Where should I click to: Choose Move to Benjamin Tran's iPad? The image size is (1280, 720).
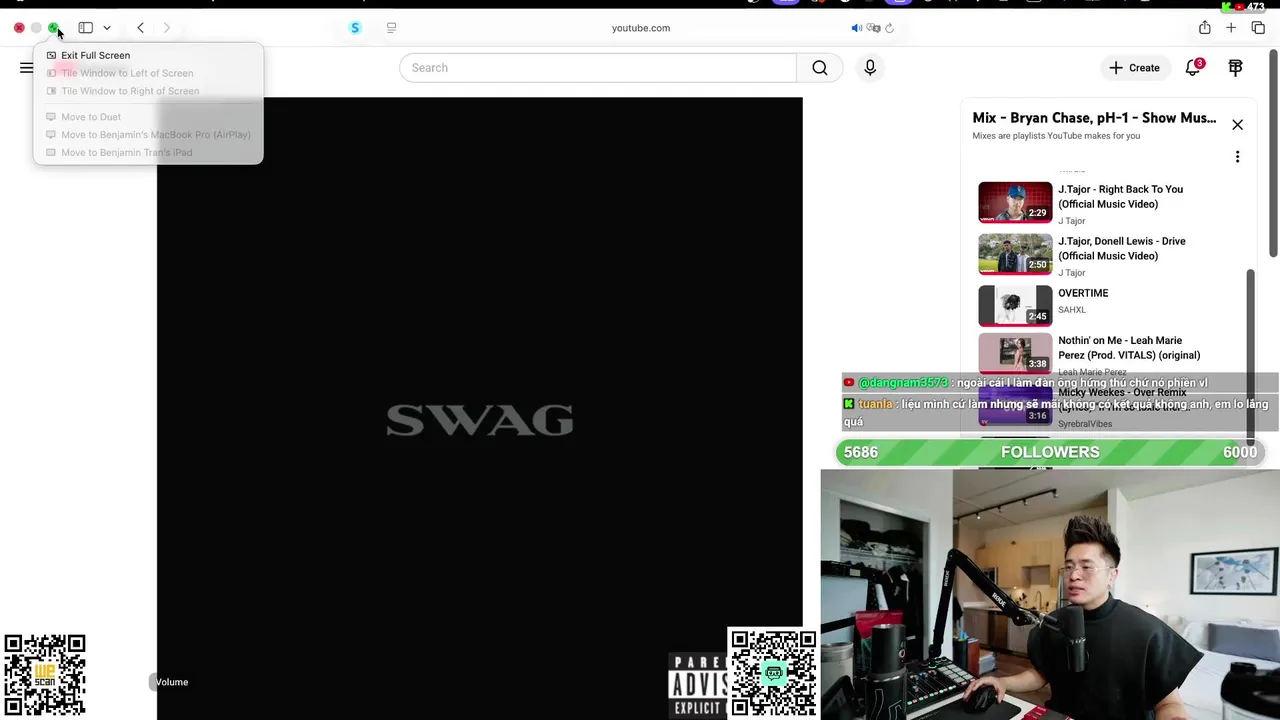[126, 153]
